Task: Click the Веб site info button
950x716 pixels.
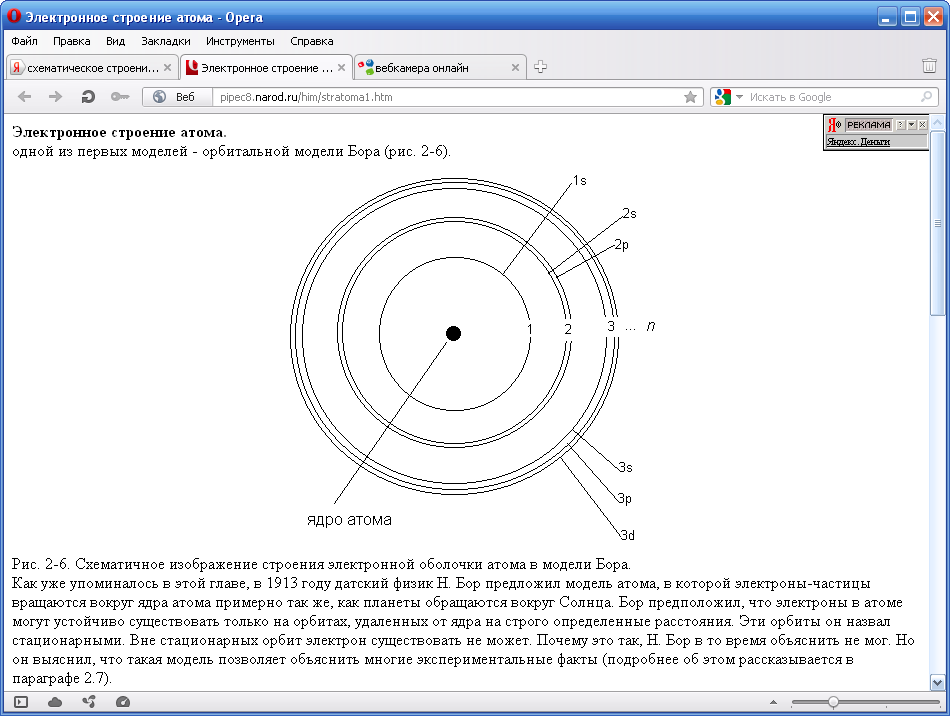Action: pos(177,97)
